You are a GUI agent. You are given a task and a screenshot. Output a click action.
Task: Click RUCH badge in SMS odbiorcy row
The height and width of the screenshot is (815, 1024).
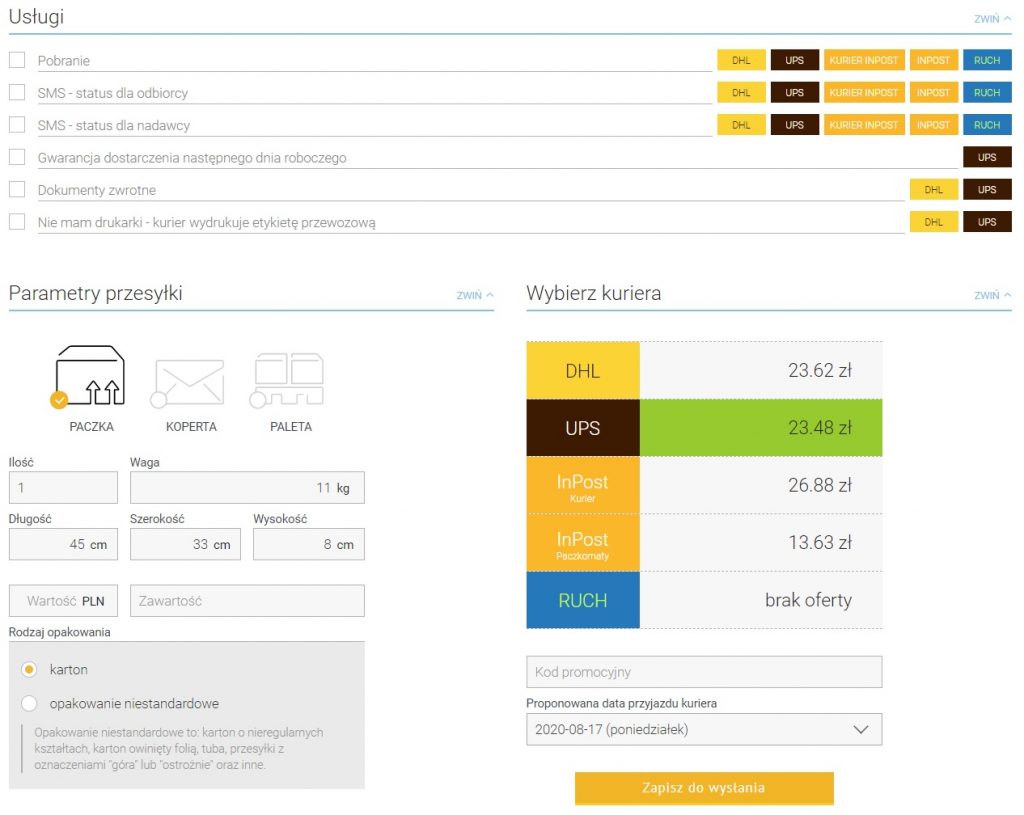tap(987, 93)
